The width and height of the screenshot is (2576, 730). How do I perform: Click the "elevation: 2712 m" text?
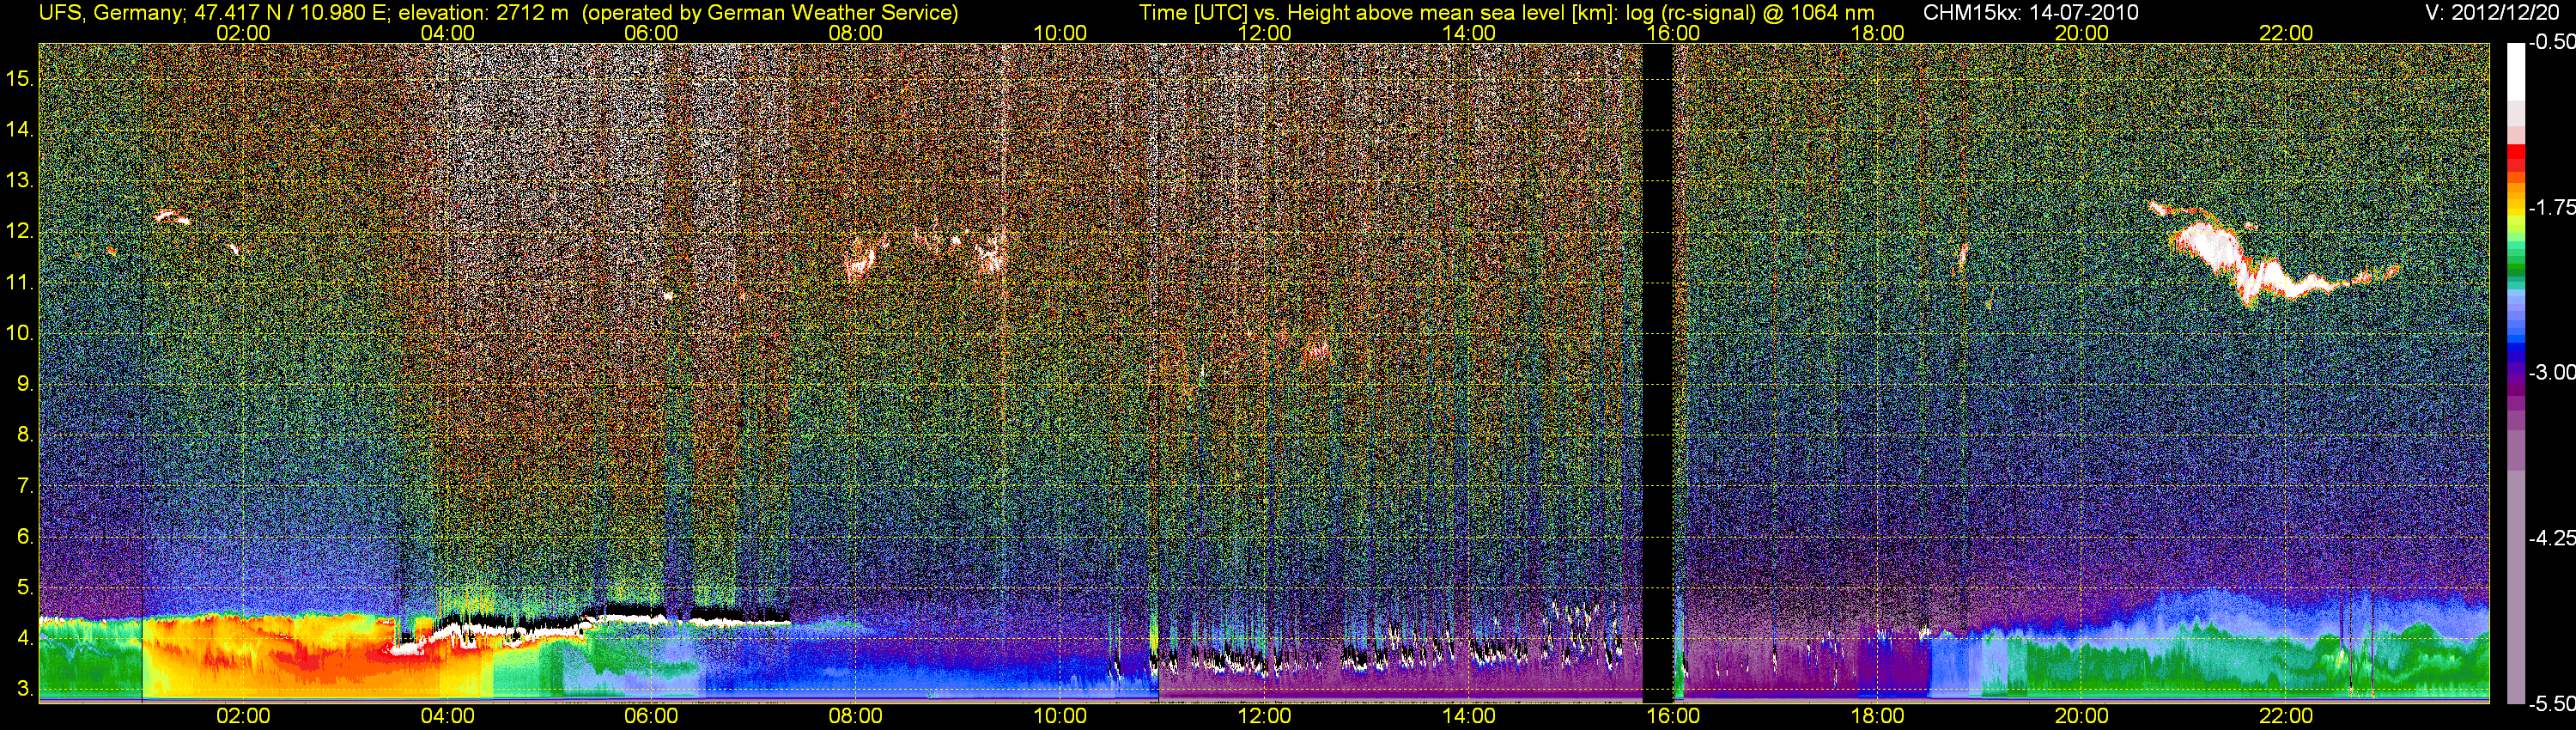pyautogui.click(x=483, y=13)
